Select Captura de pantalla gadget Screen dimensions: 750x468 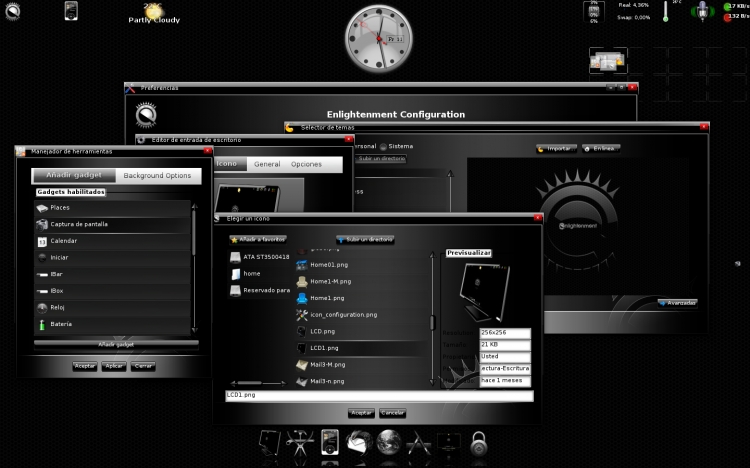pos(112,224)
